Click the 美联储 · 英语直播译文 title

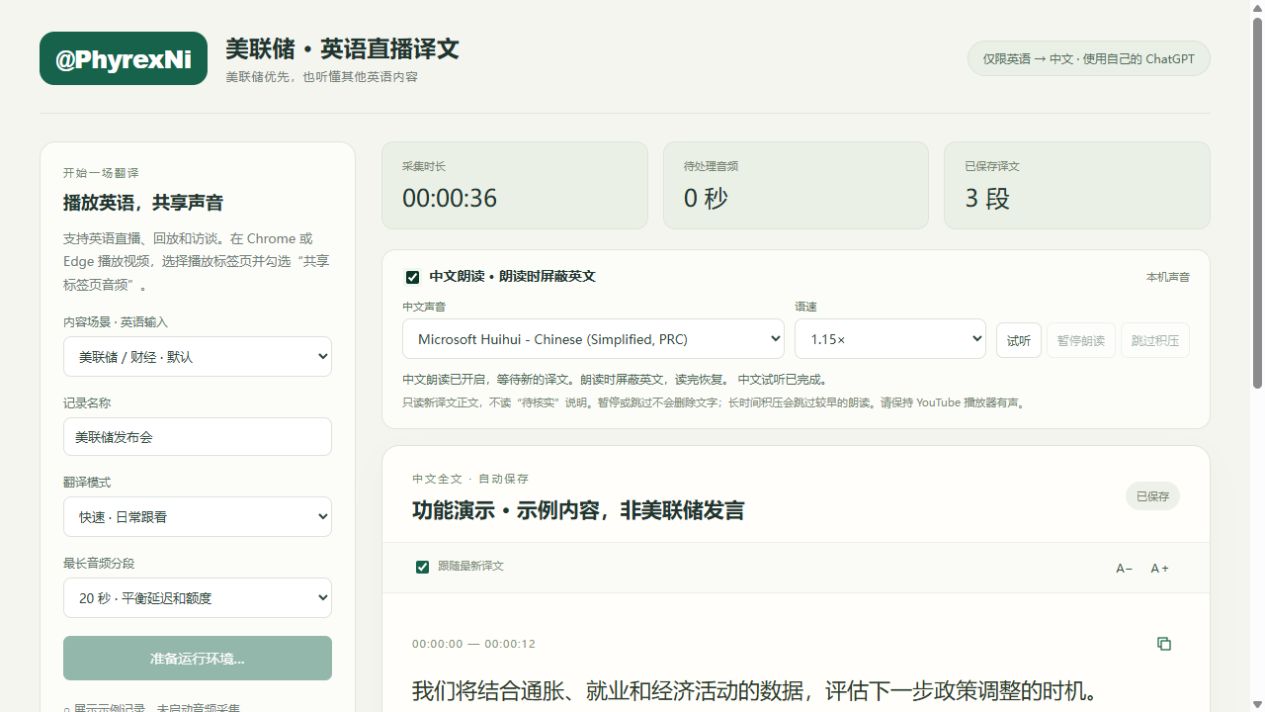(x=342, y=48)
